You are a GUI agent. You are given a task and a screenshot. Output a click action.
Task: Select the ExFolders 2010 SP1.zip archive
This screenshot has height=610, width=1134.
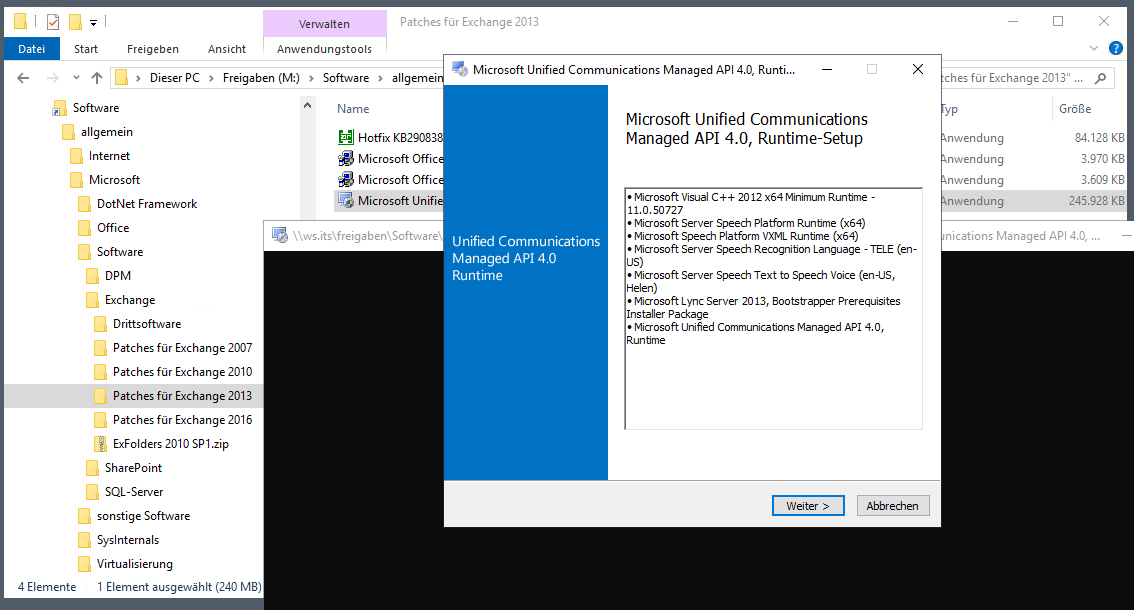pyautogui.click(x=171, y=444)
